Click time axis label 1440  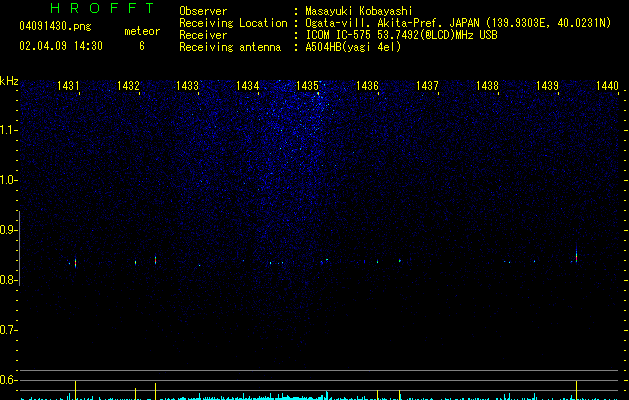(x=607, y=86)
